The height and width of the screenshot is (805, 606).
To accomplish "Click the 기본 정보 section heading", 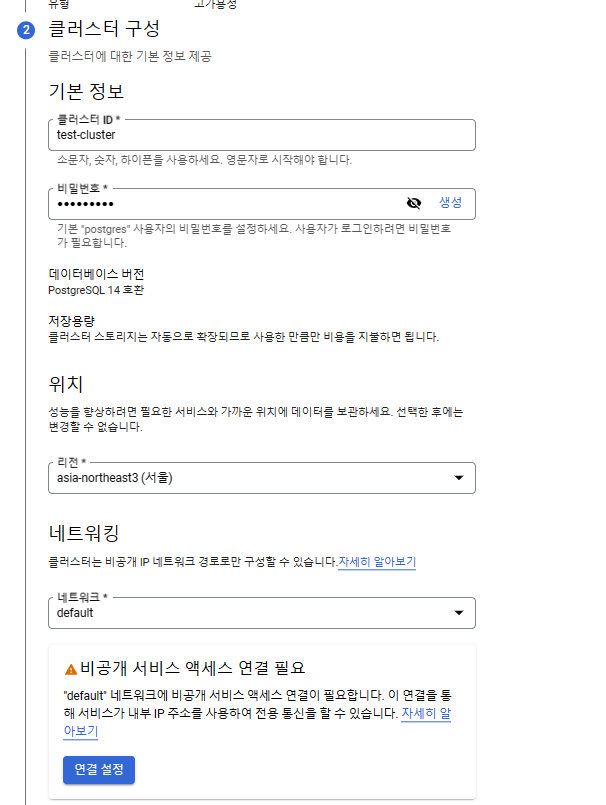I will coord(86,92).
